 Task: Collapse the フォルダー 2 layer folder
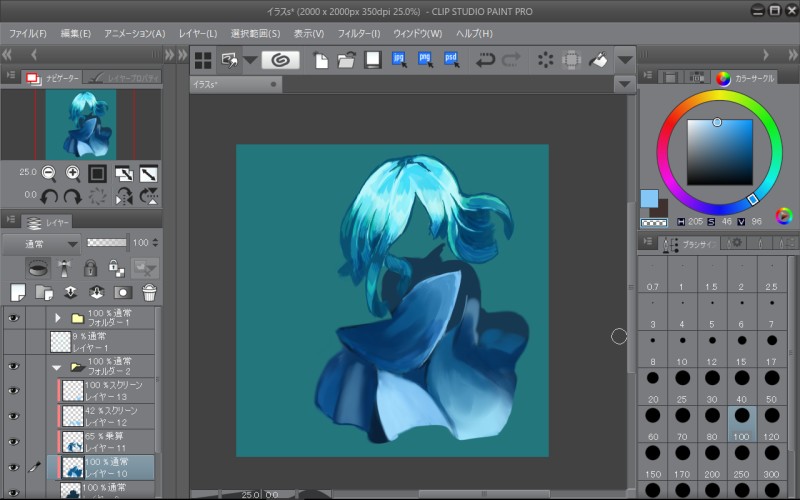(58, 367)
